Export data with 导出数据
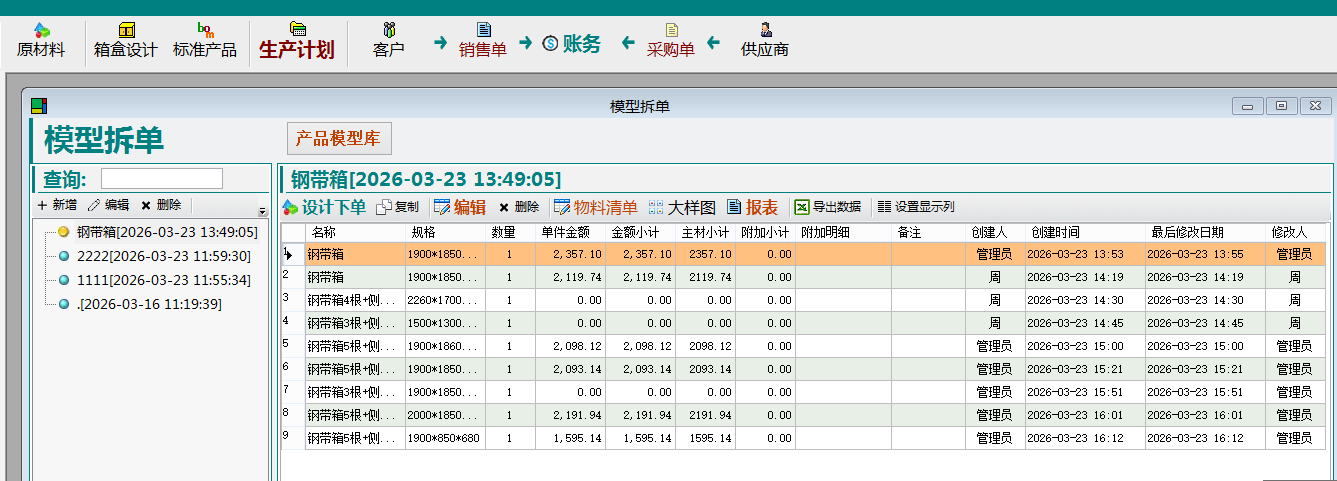This screenshot has width=1337, height=481. 827,207
